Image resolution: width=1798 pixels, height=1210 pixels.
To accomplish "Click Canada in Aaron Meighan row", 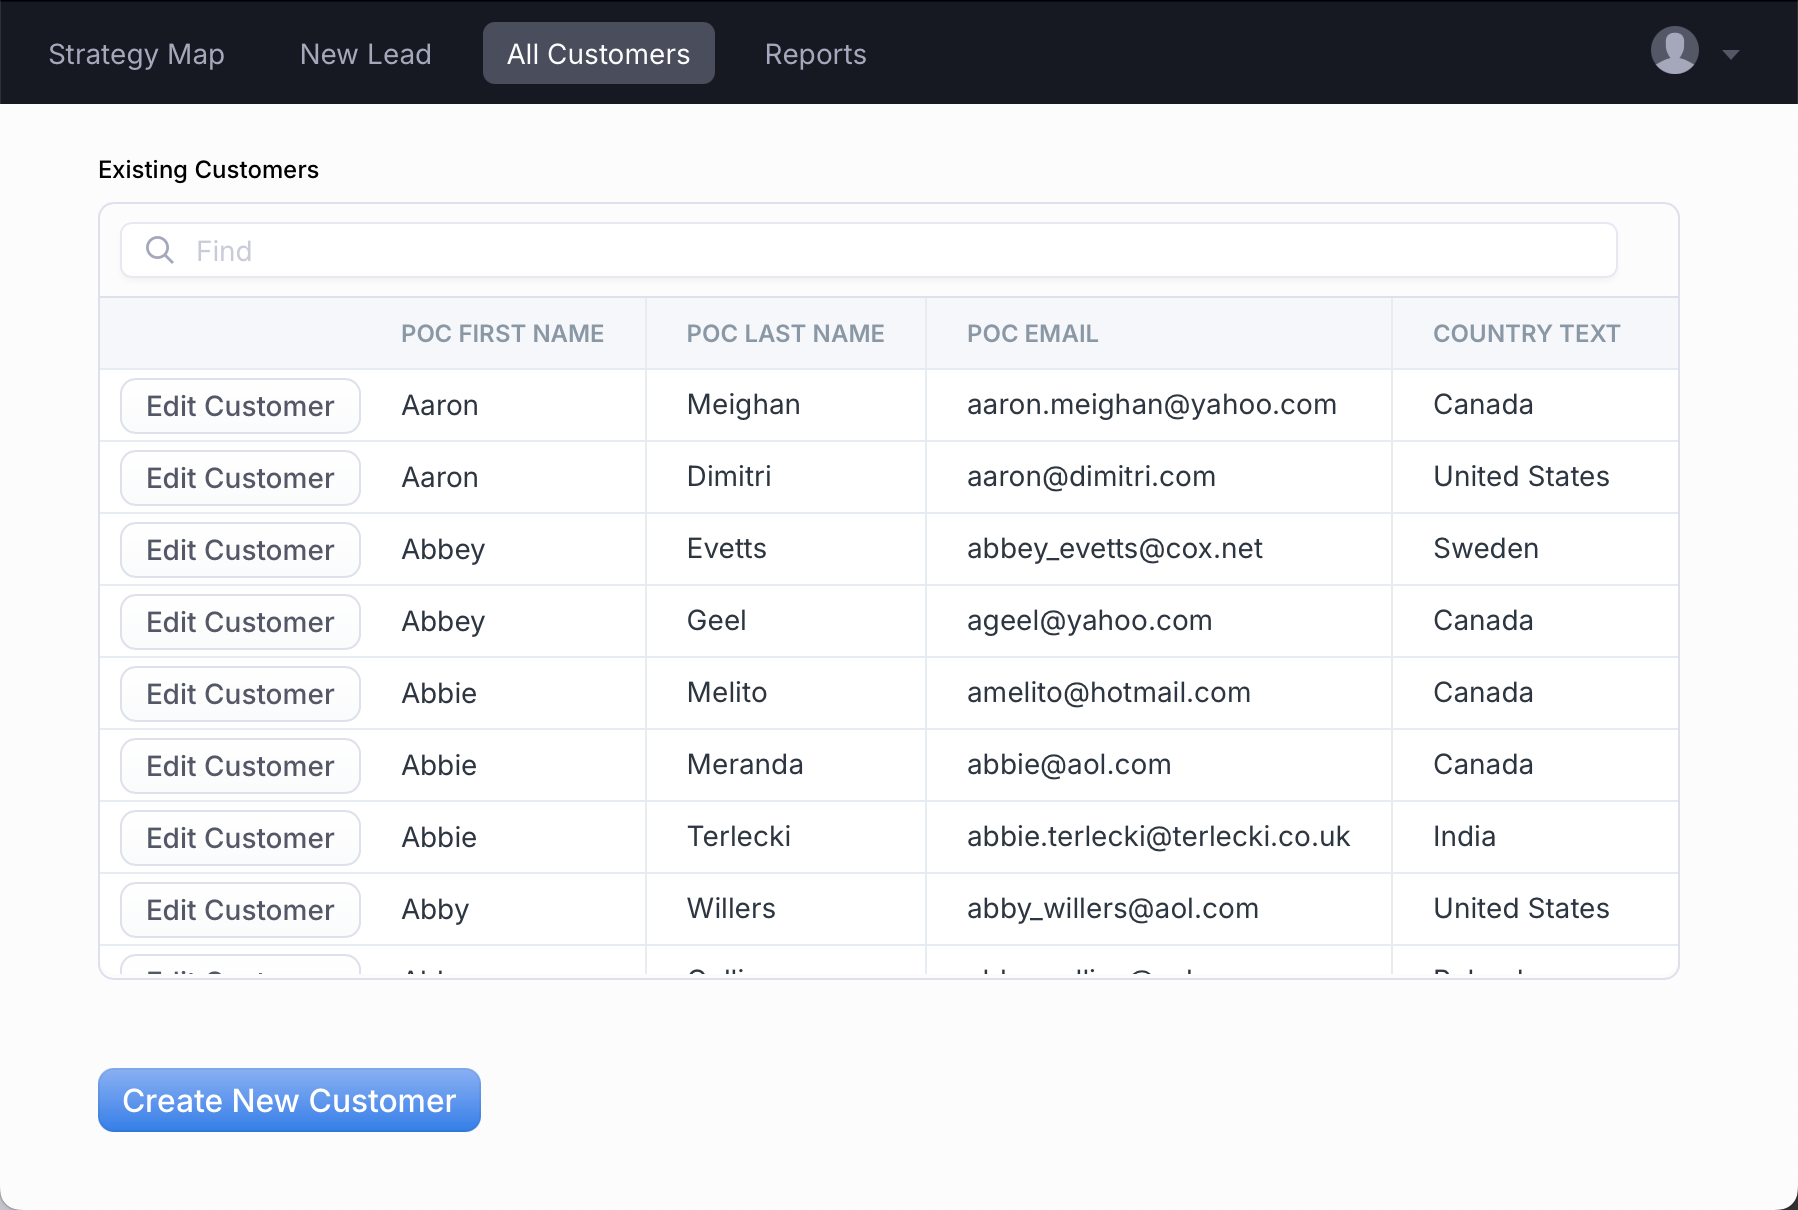I will coord(1483,405).
